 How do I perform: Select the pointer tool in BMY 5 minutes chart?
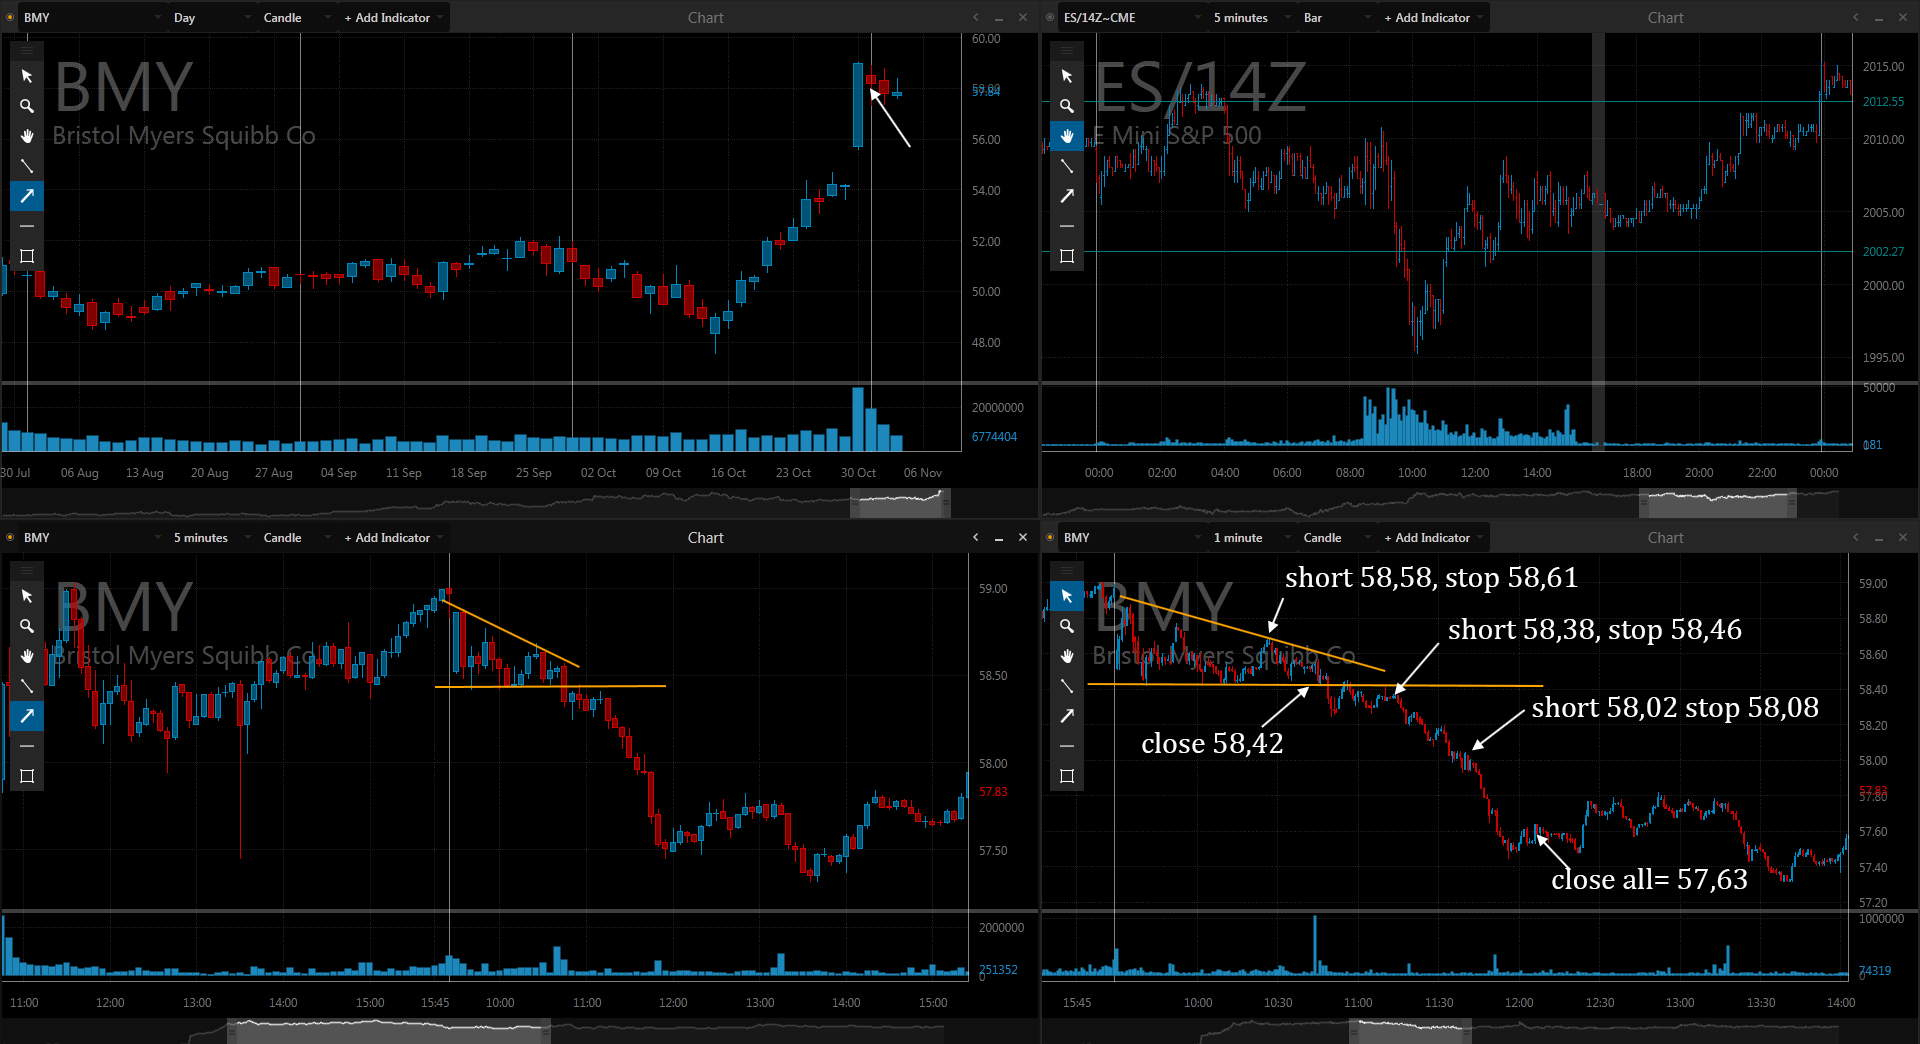pos(27,596)
